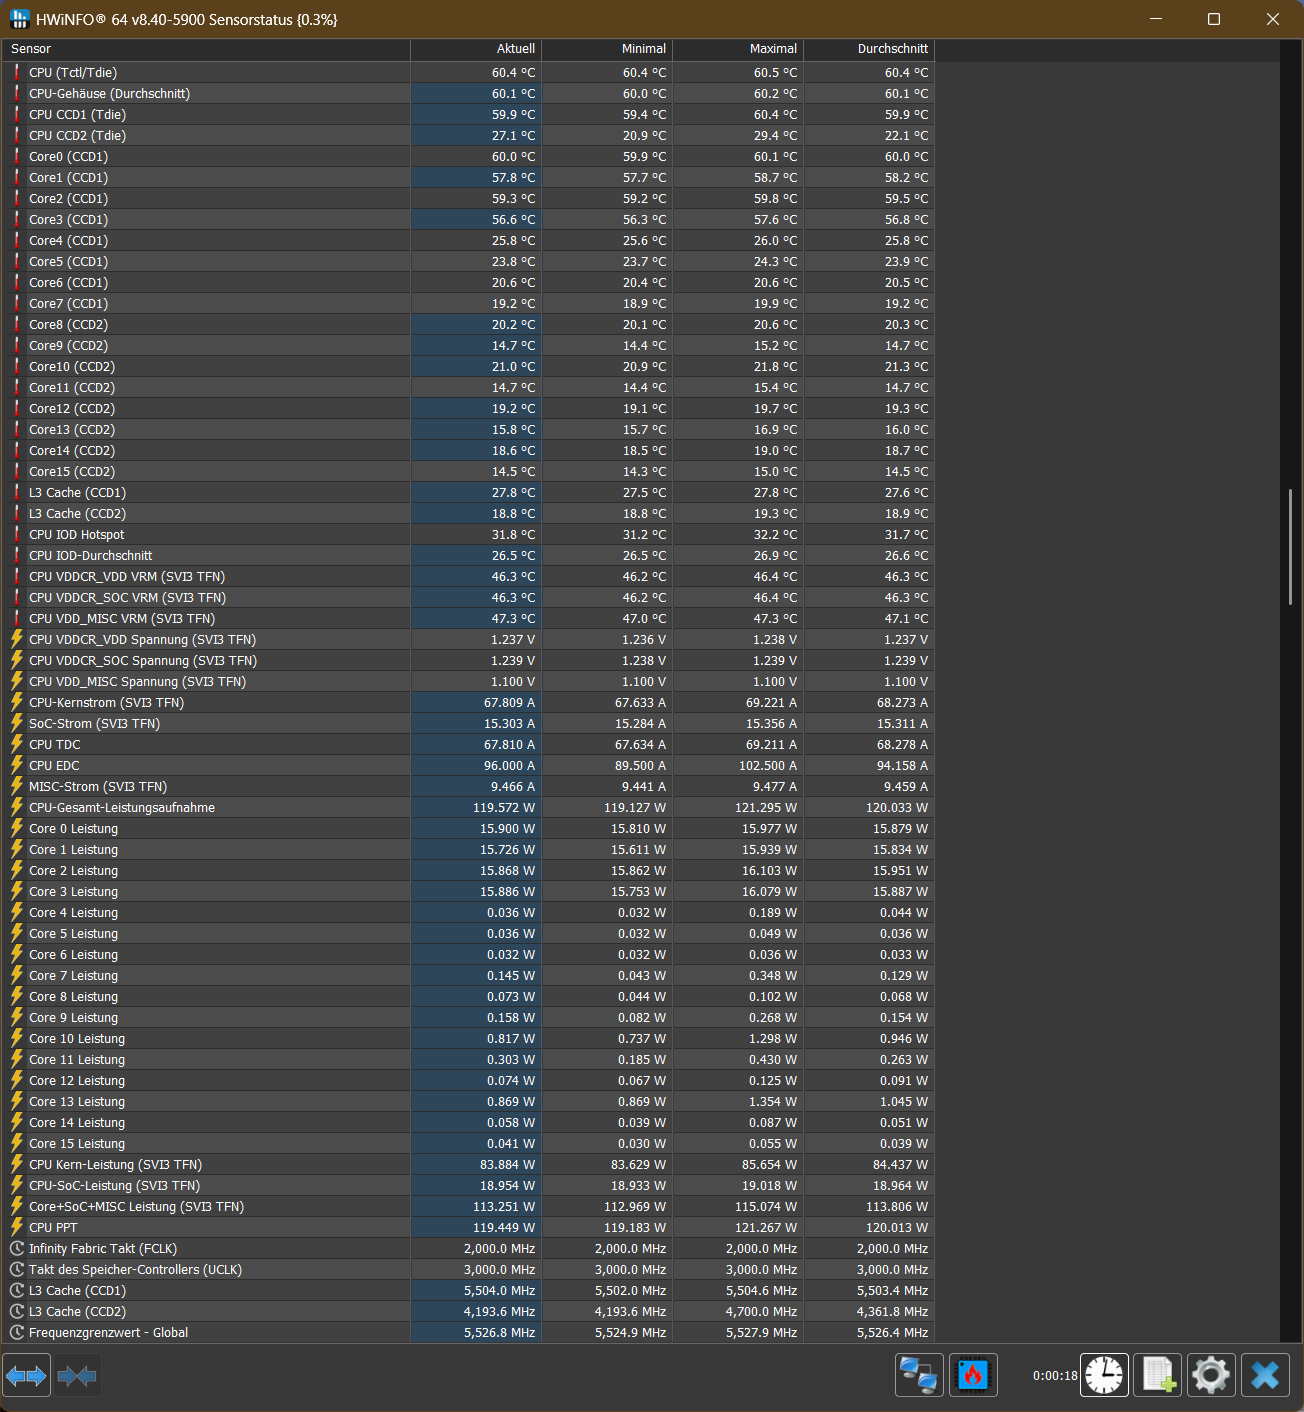Click the Aktuell column header
The width and height of the screenshot is (1304, 1412).
point(476,49)
